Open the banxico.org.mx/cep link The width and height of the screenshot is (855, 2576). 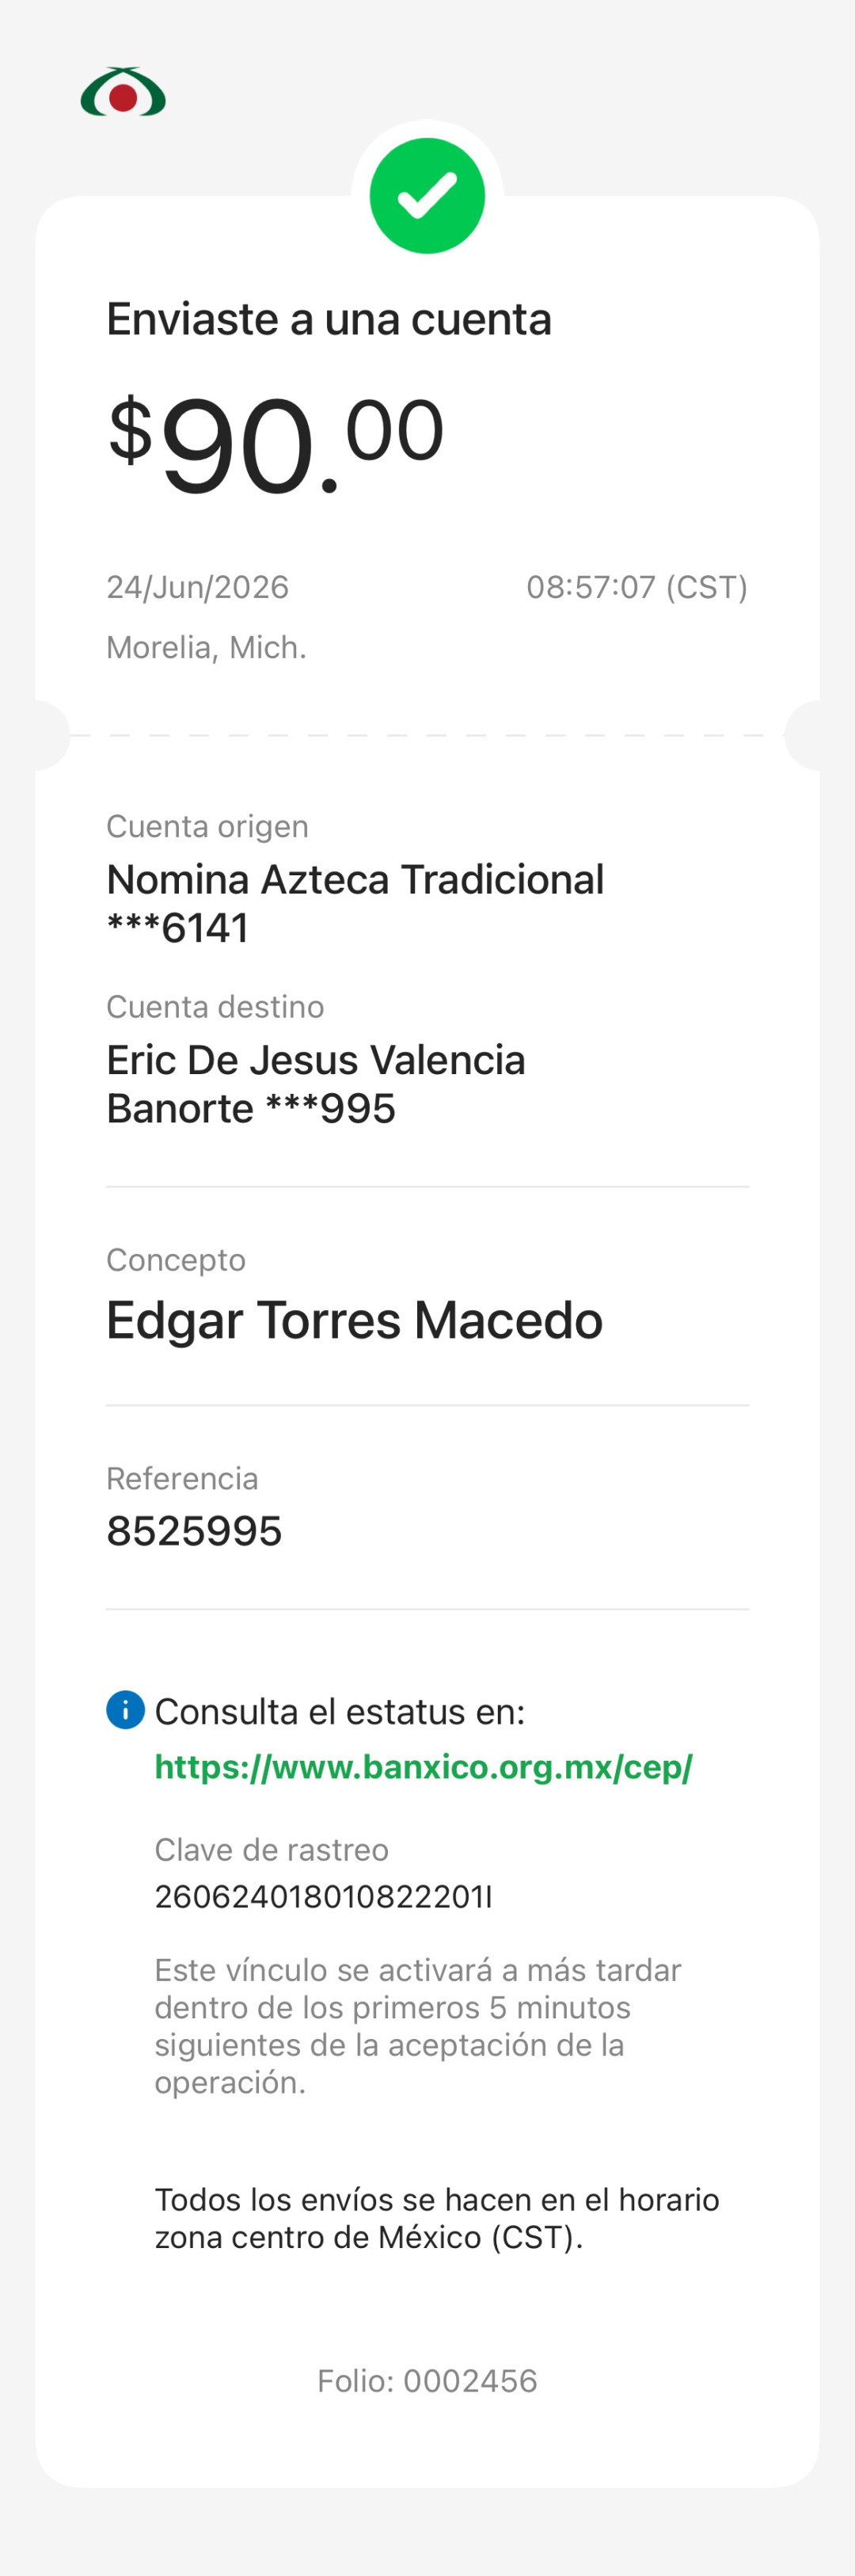pyautogui.click(x=423, y=1767)
